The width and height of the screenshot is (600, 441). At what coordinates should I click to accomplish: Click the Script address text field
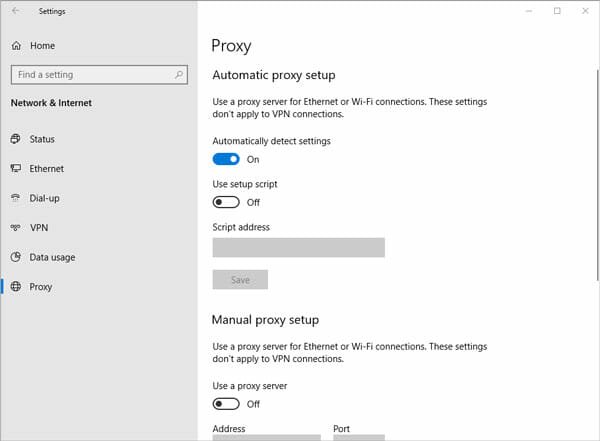[x=298, y=248]
